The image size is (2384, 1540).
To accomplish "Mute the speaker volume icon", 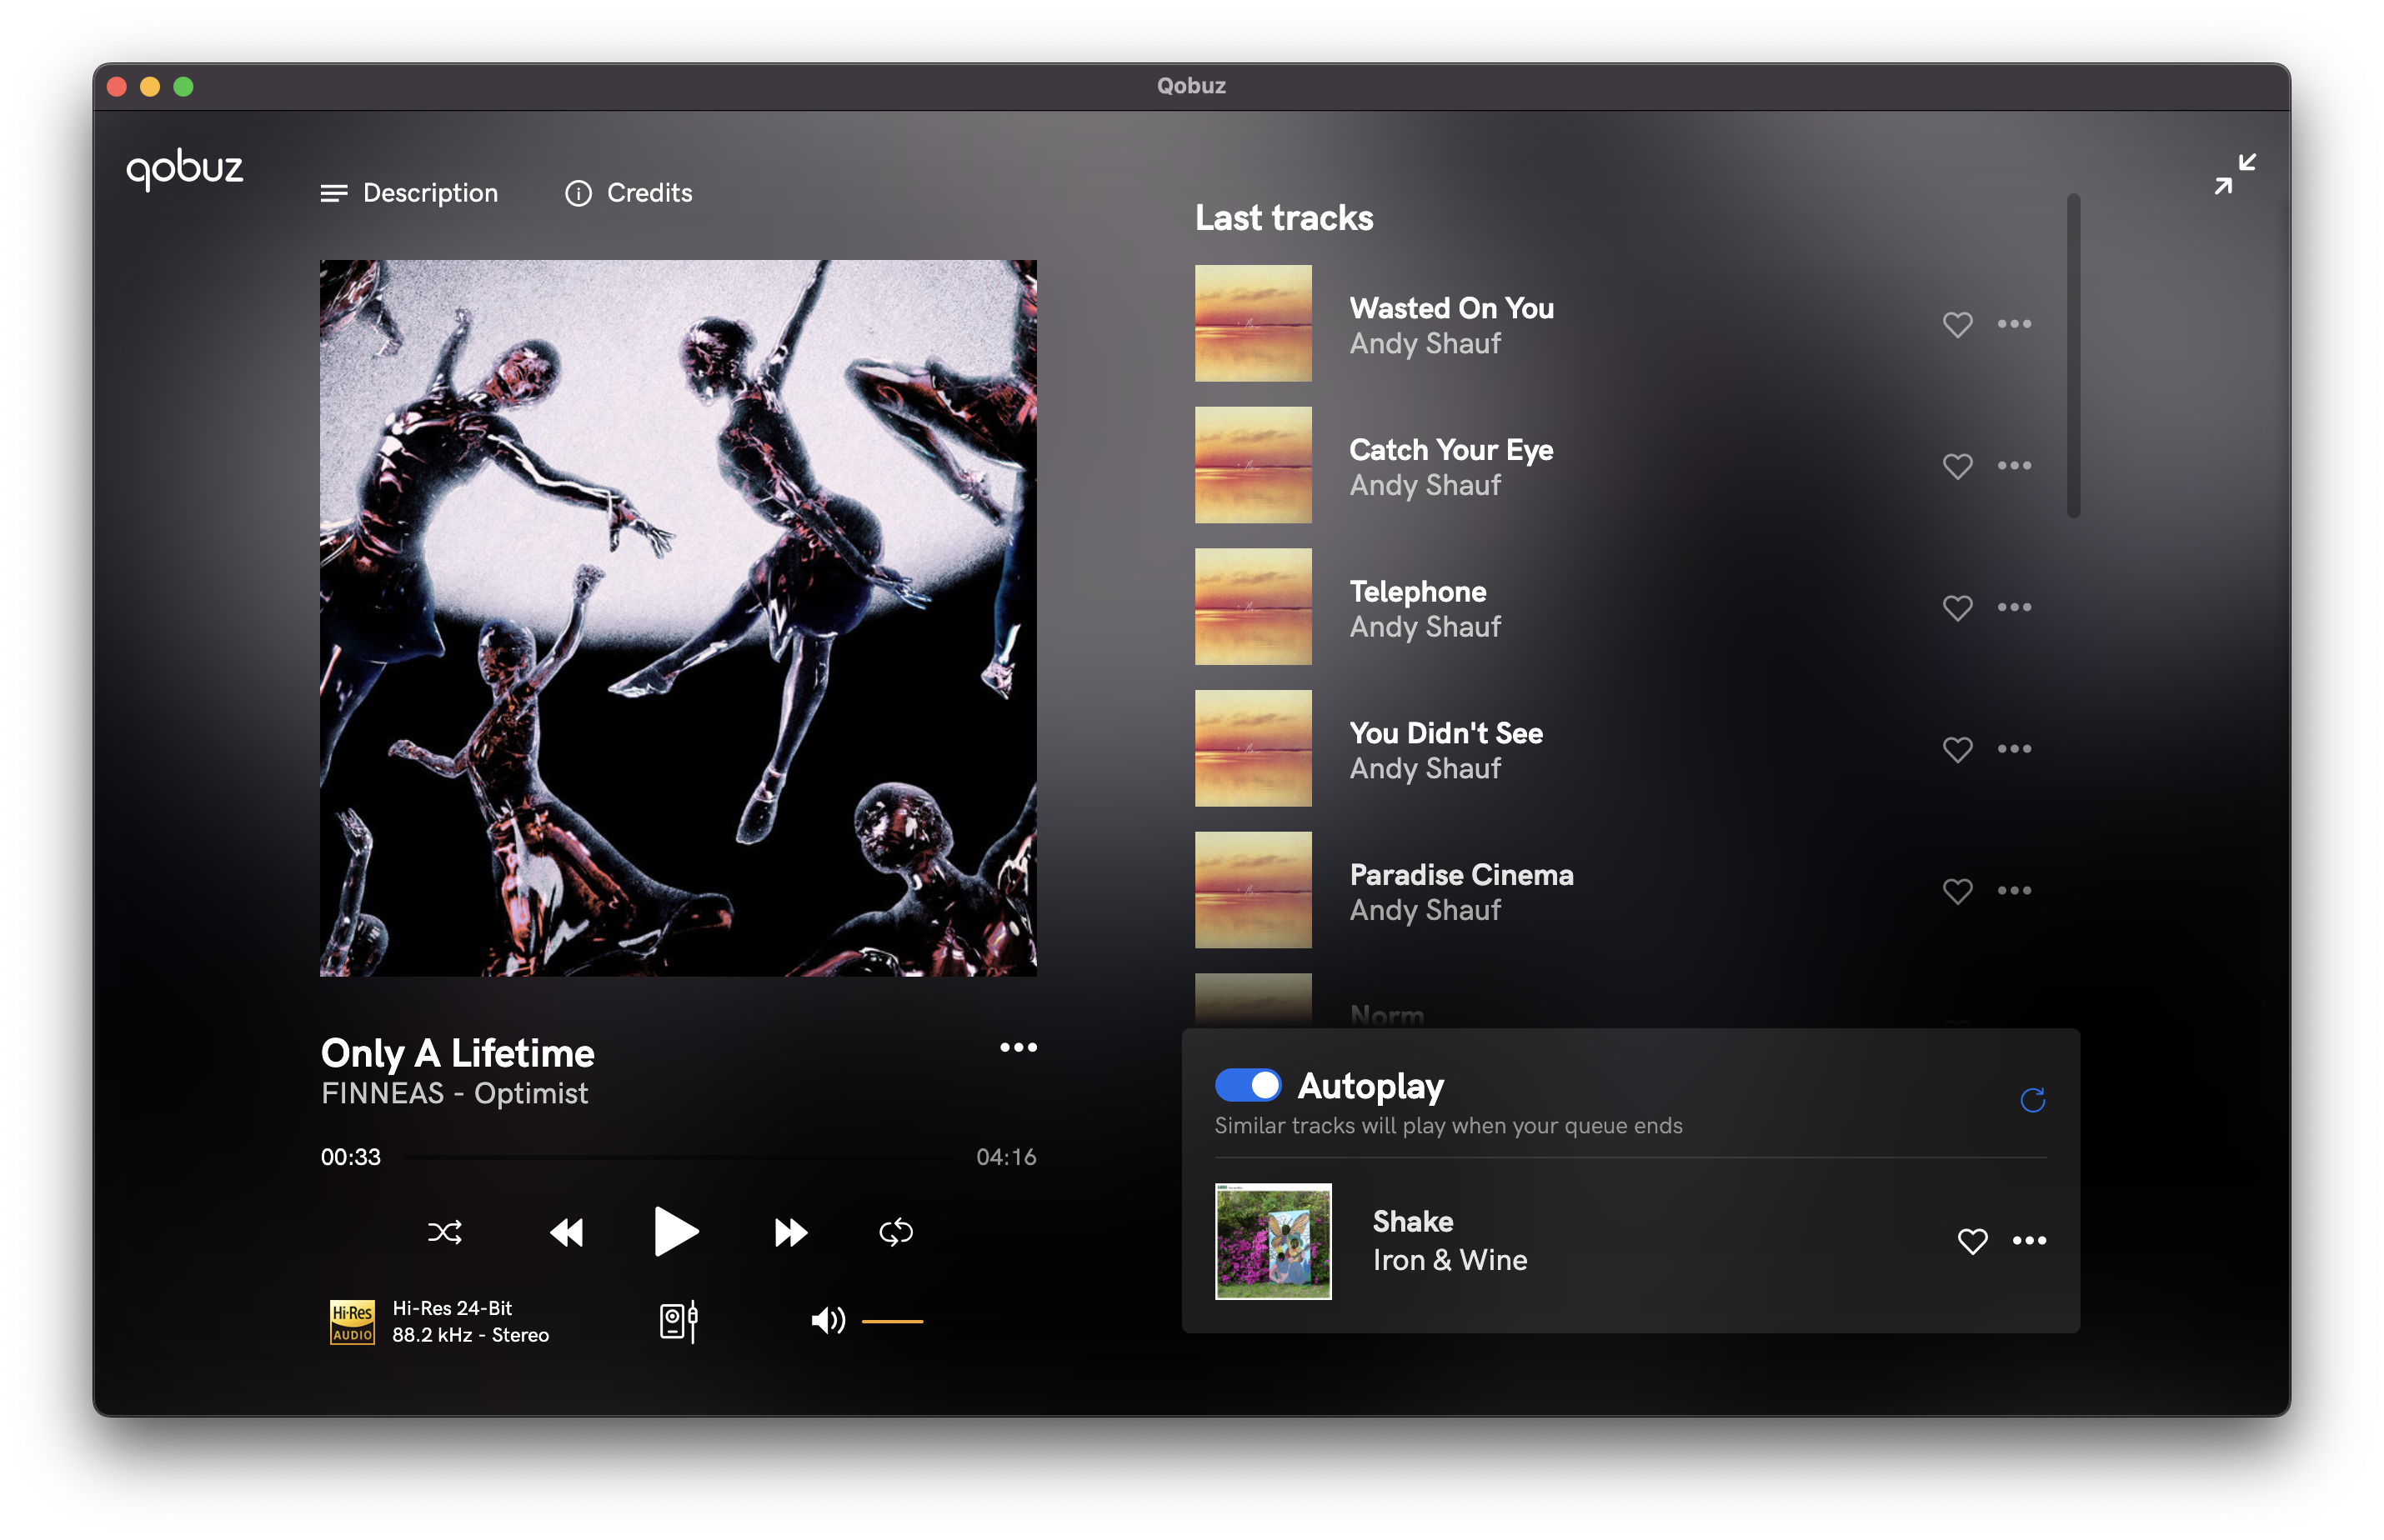I will point(827,1320).
